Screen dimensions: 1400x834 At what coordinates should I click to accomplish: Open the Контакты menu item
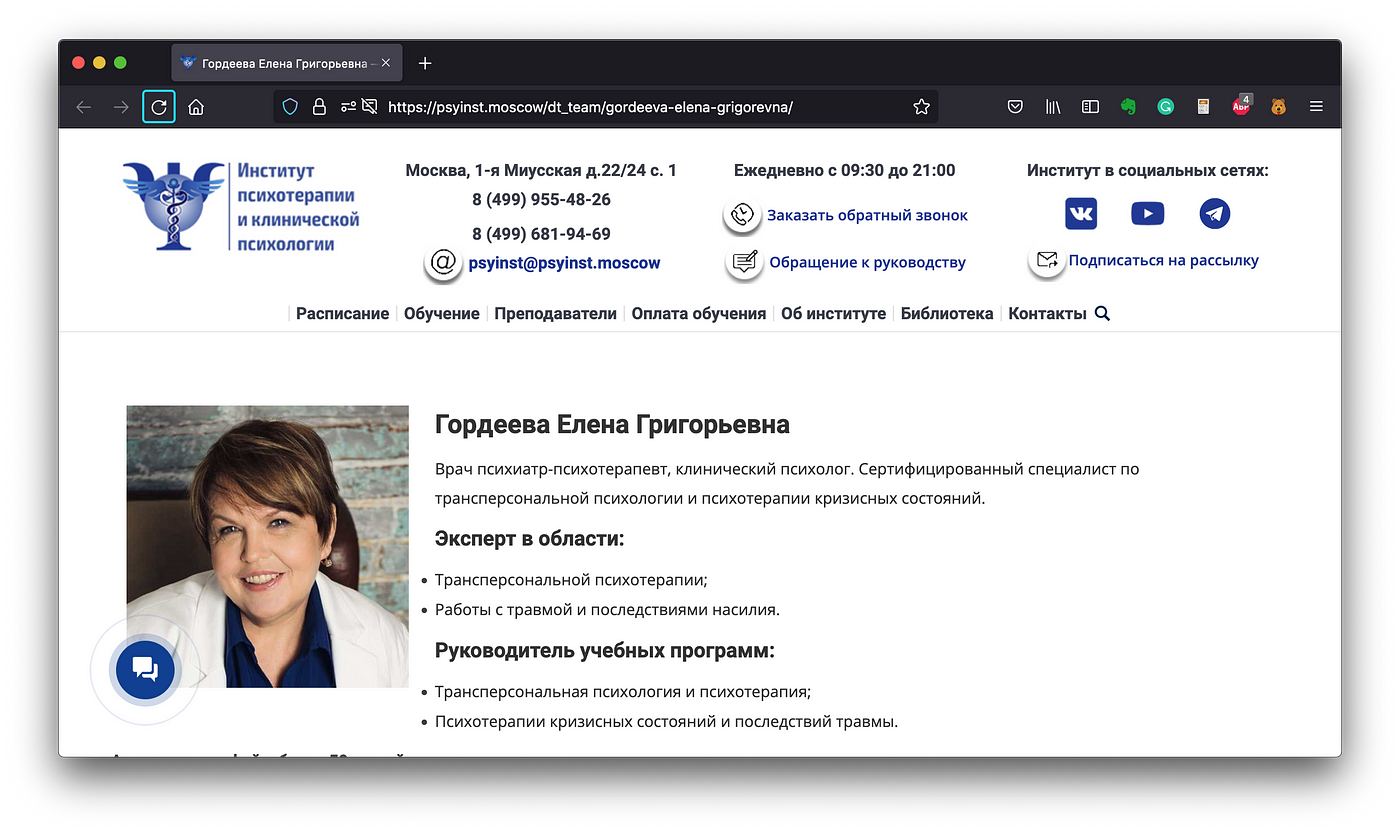1047,313
